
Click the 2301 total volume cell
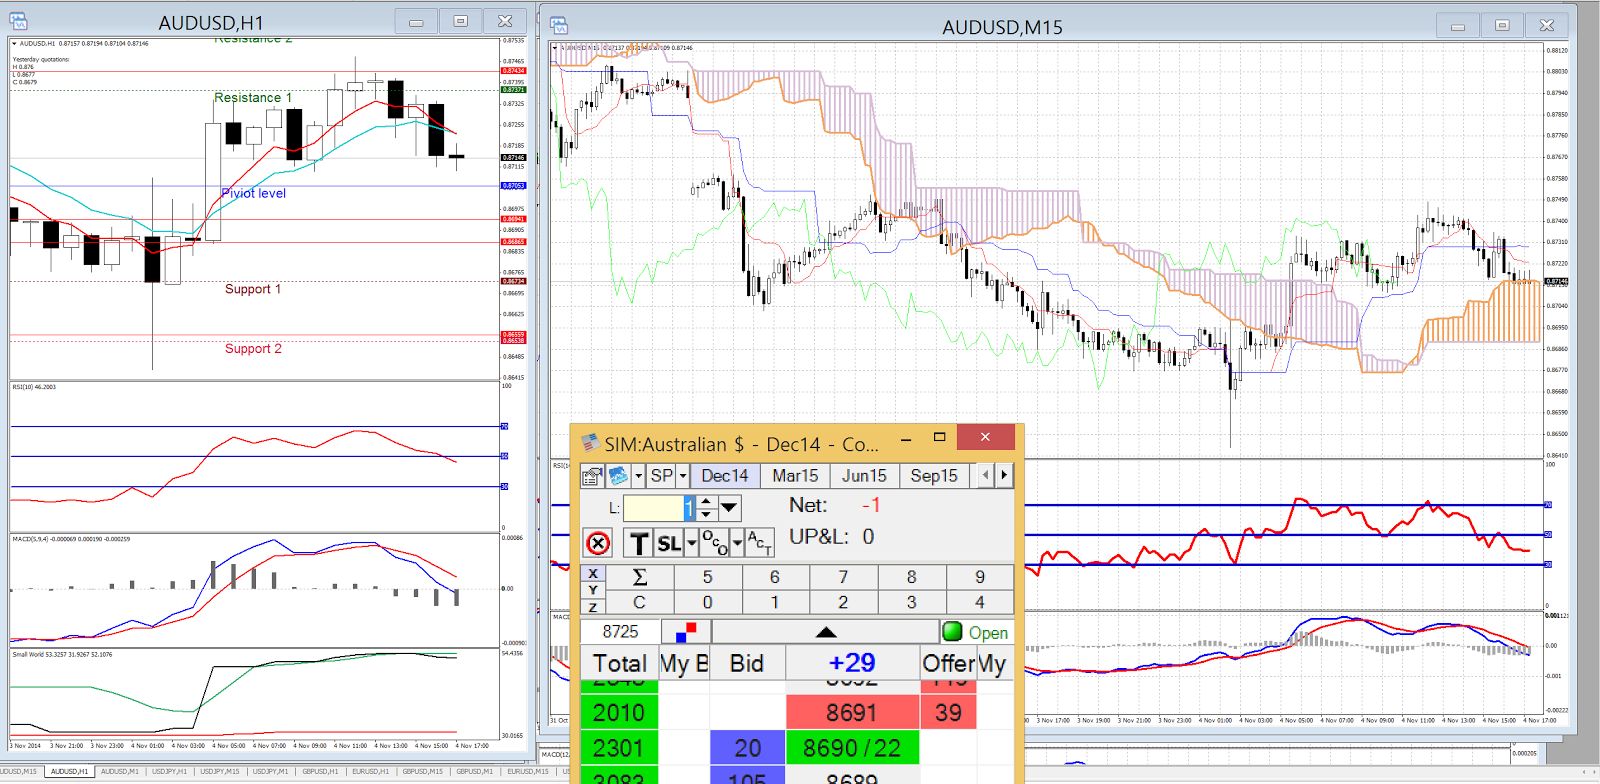(x=619, y=748)
